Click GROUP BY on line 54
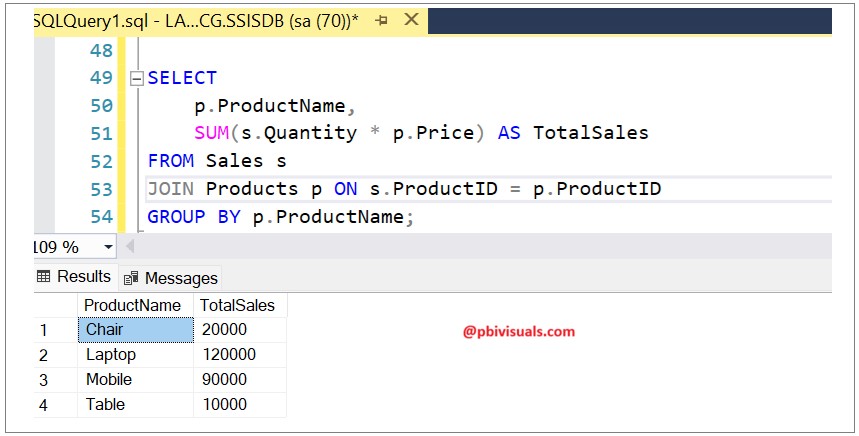Viewport: 859px width, 436px height. tap(194, 217)
